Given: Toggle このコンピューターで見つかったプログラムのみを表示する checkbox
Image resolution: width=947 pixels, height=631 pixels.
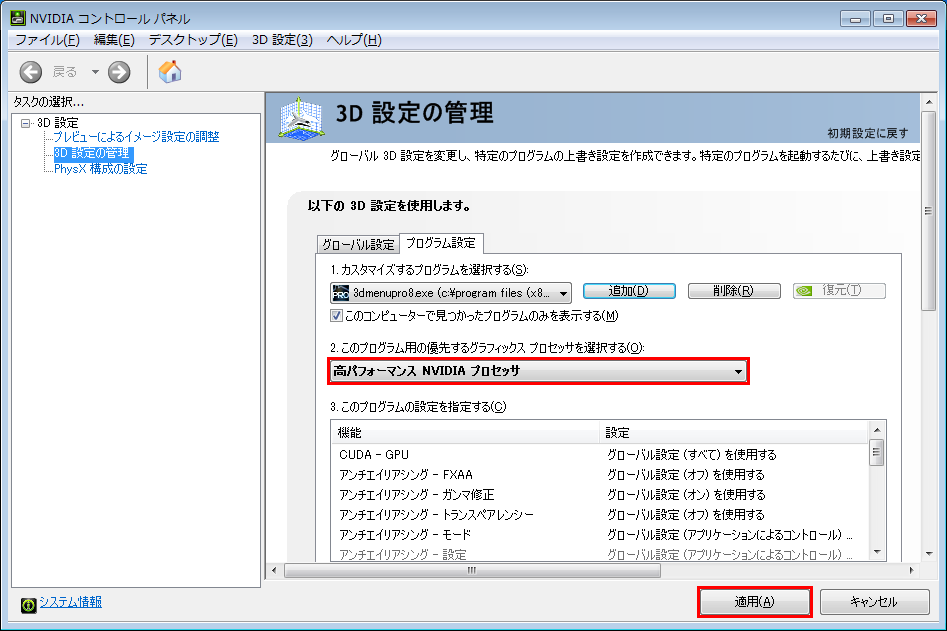Looking at the screenshot, I should pos(336,316).
